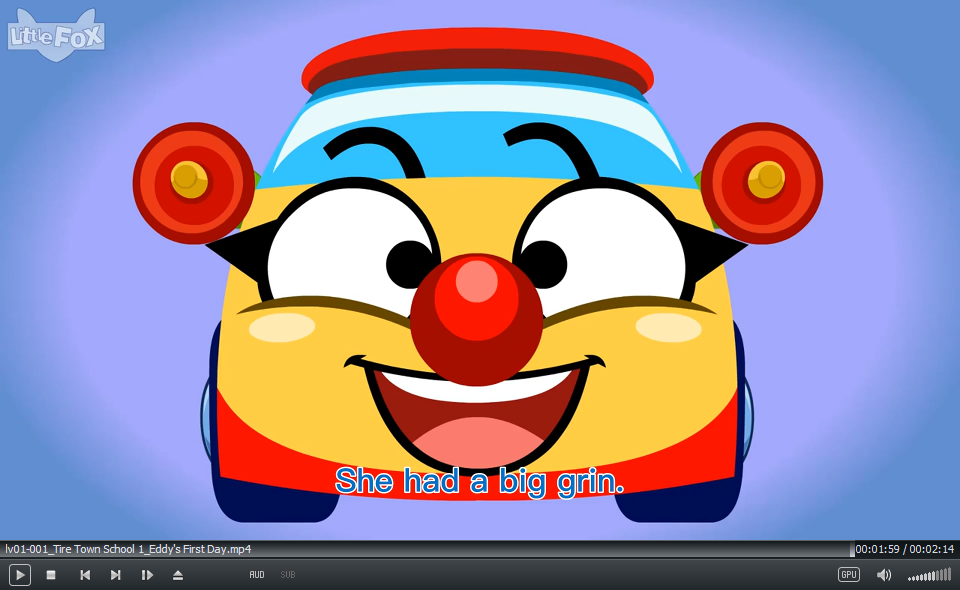This screenshot has width=960, height=590.
Task: Open the SUB subtitle selector
Action: pyautogui.click(x=288, y=575)
